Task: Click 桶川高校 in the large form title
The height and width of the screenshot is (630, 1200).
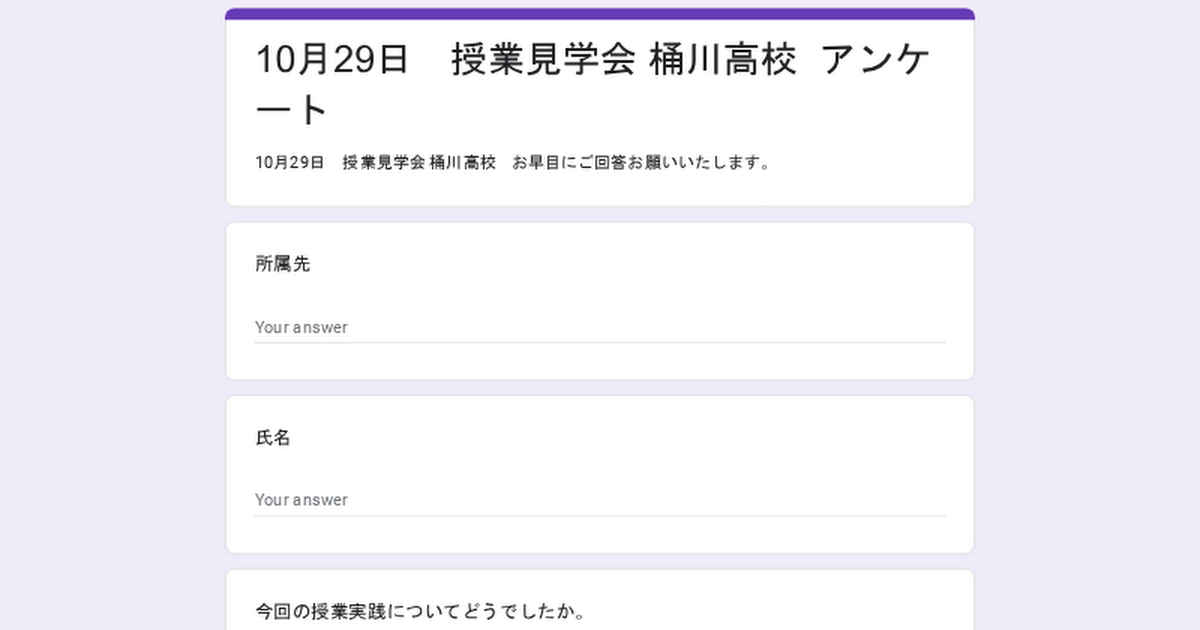Action: (723, 61)
